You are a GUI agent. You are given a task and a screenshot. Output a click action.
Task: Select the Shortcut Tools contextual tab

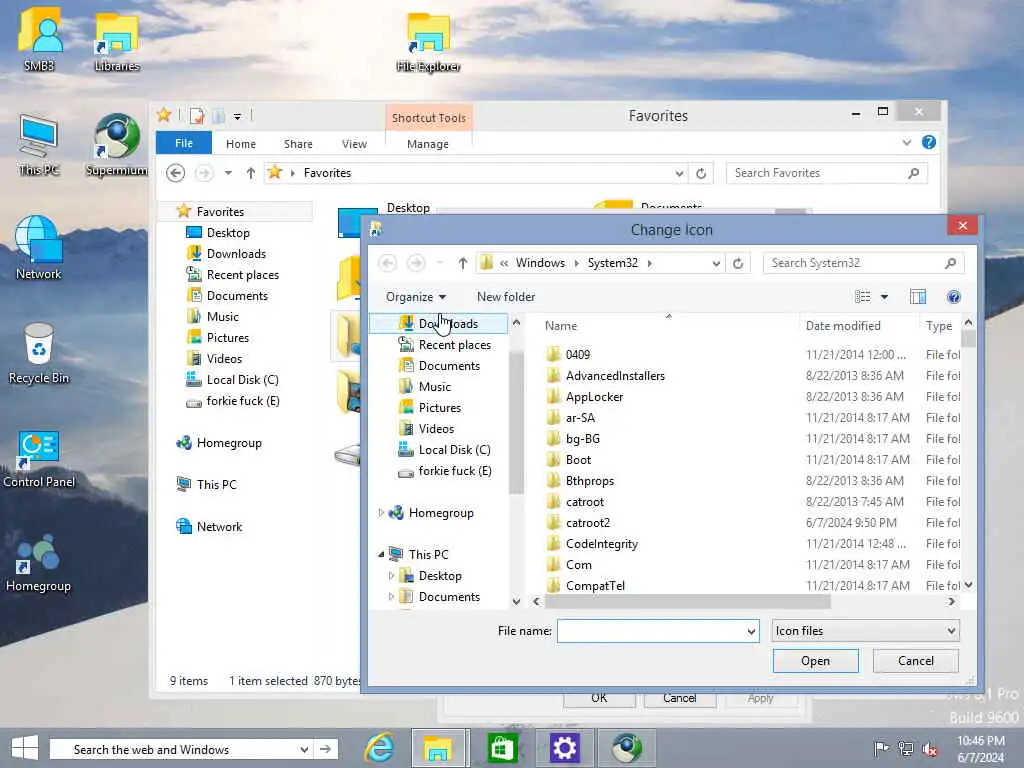coord(428,118)
